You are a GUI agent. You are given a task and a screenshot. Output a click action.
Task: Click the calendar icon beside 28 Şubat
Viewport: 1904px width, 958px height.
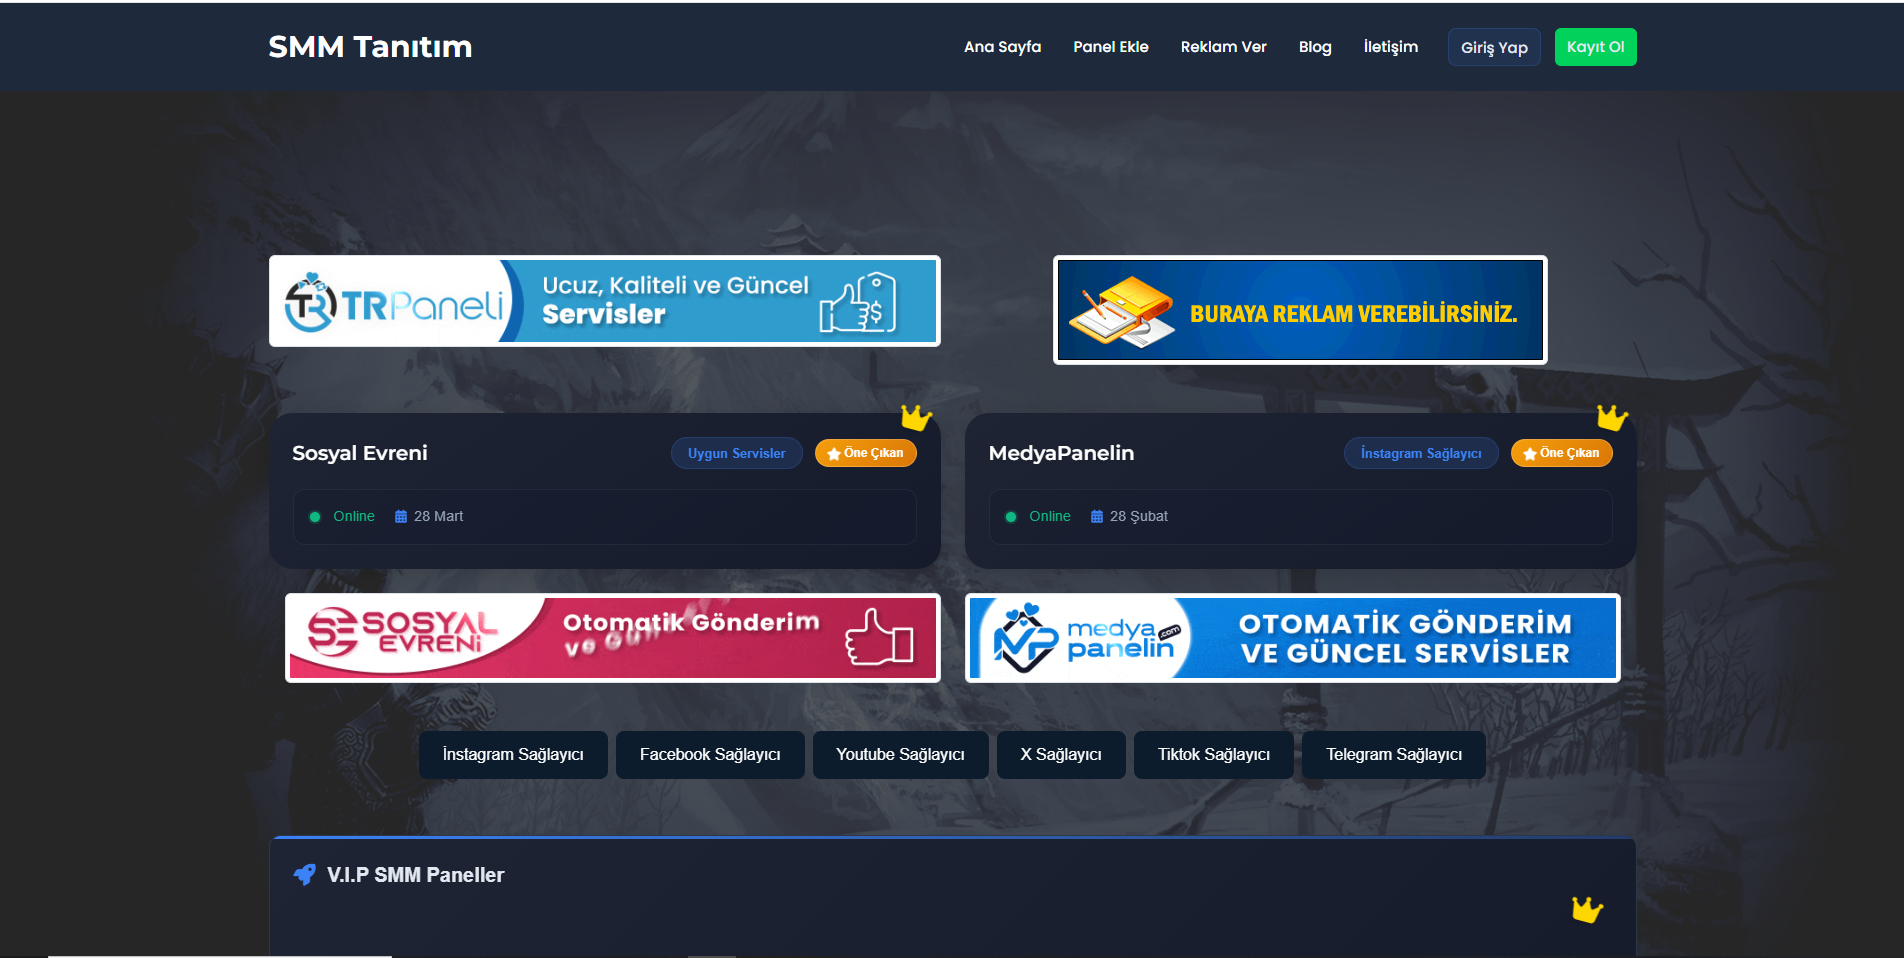click(1097, 517)
